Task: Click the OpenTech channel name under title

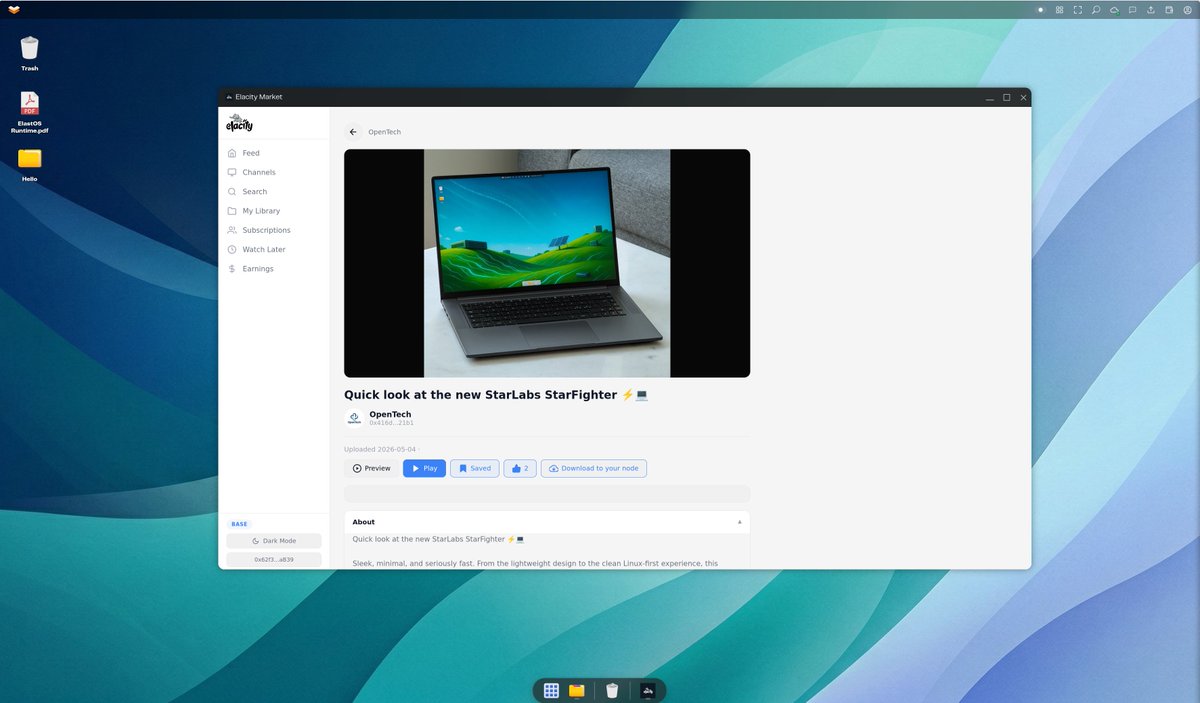Action: [x=390, y=414]
